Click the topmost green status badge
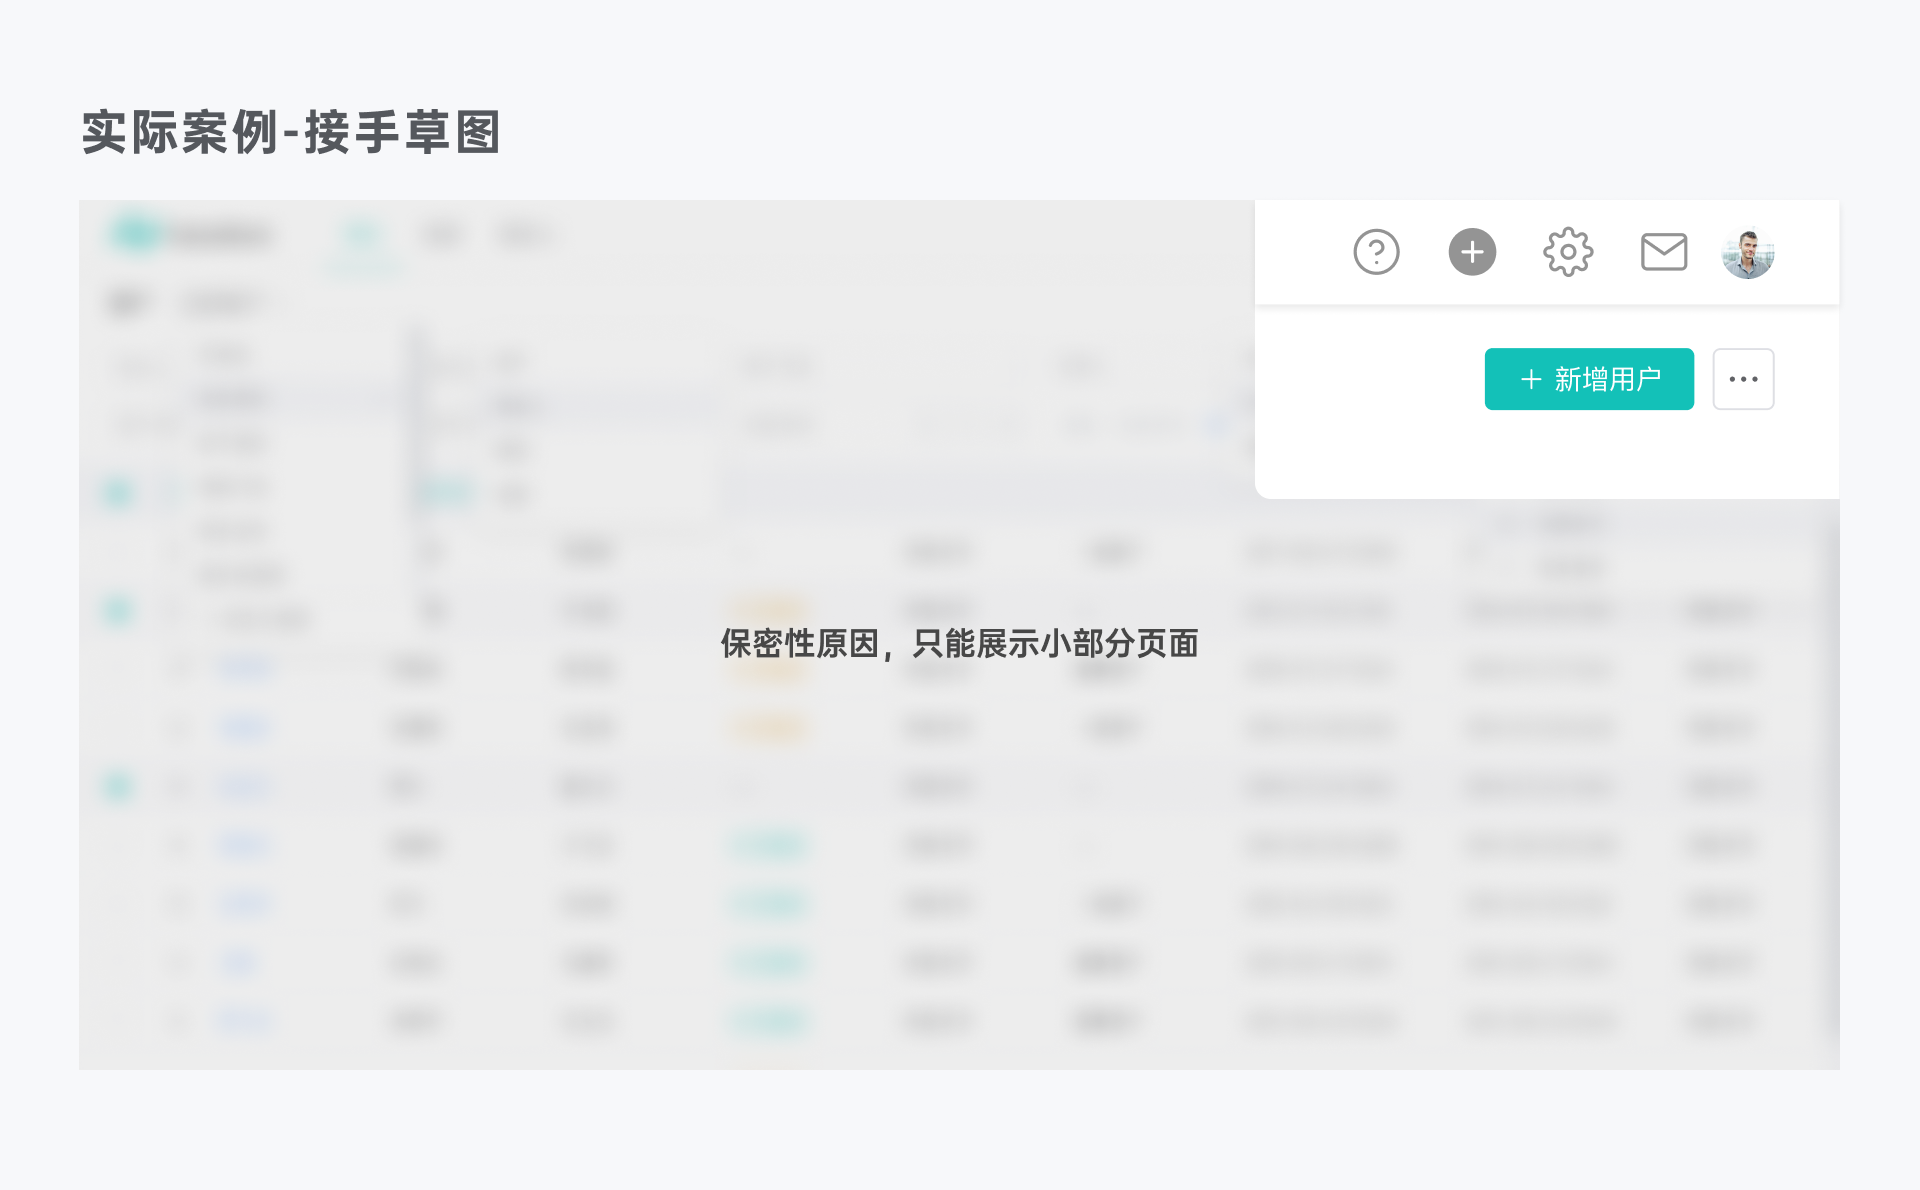Viewport: 1920px width, 1190px height. pyautogui.click(x=768, y=847)
